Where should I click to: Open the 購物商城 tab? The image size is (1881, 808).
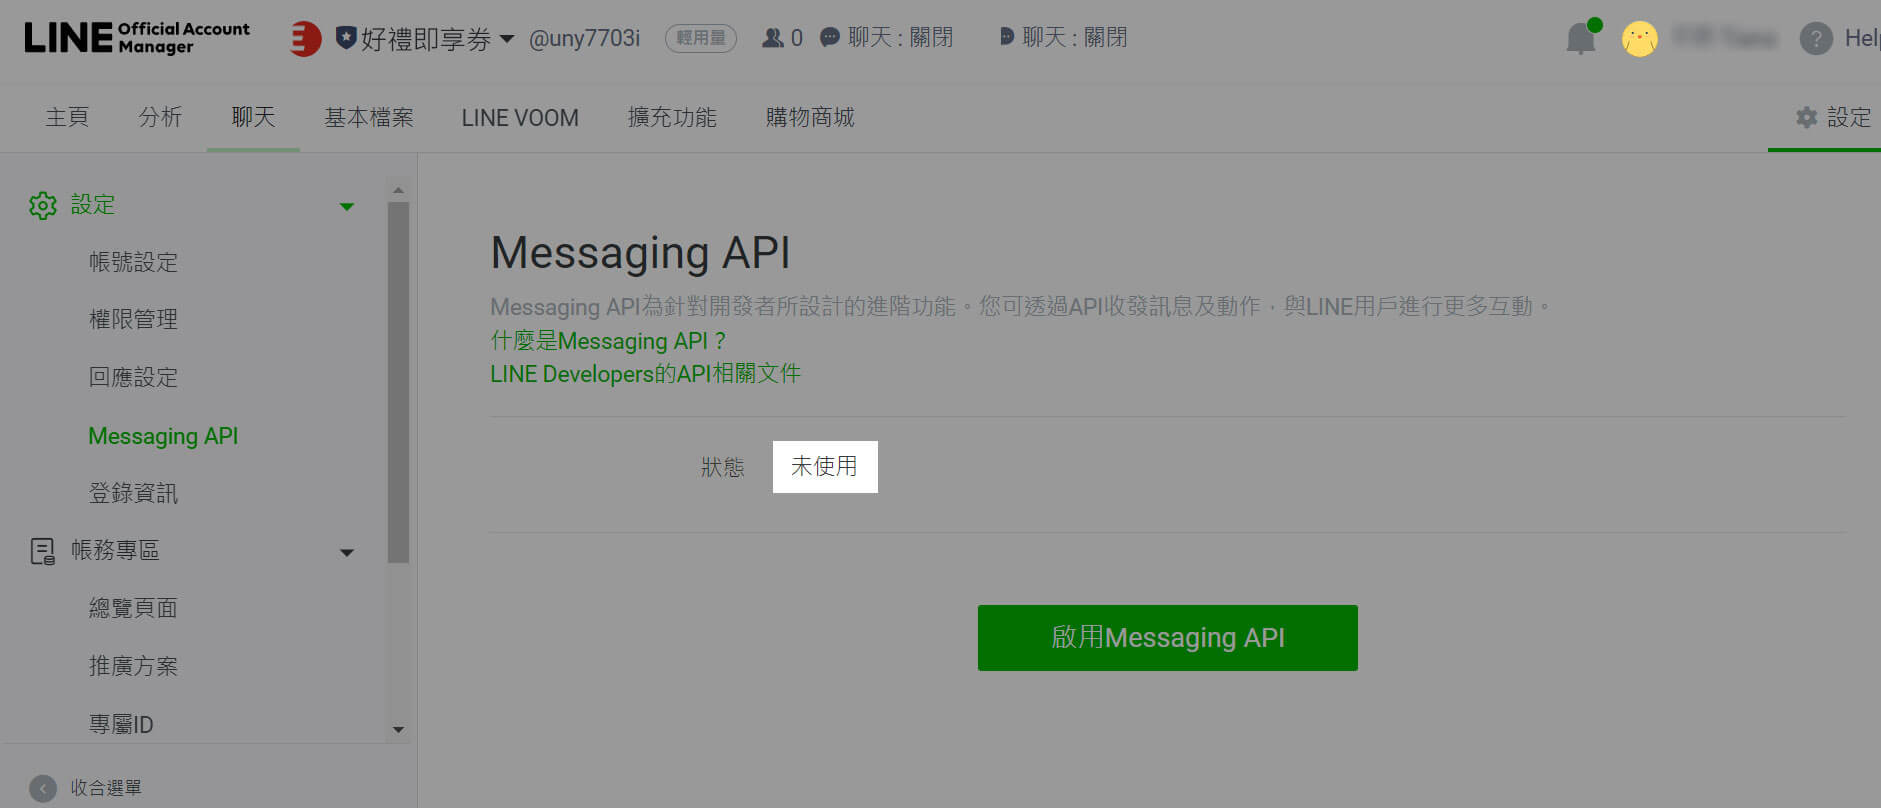click(810, 117)
